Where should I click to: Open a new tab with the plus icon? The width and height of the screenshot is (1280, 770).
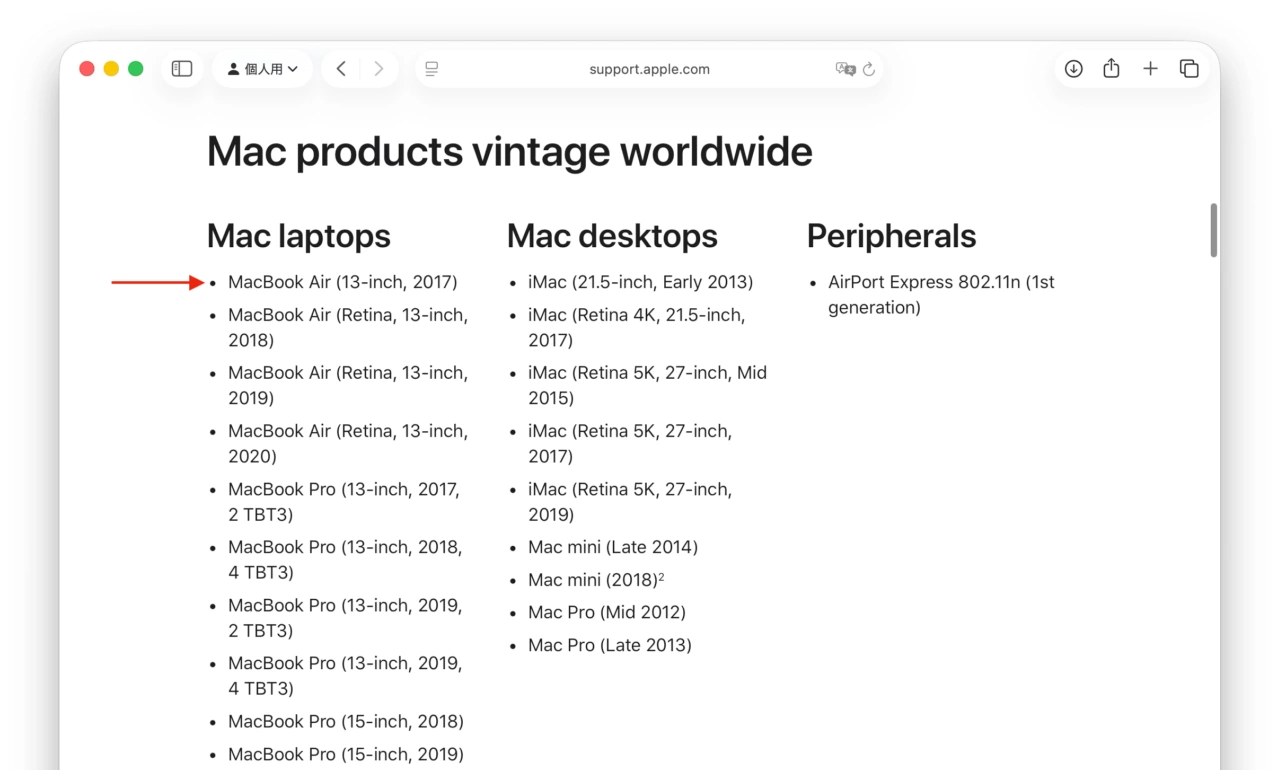click(1150, 68)
